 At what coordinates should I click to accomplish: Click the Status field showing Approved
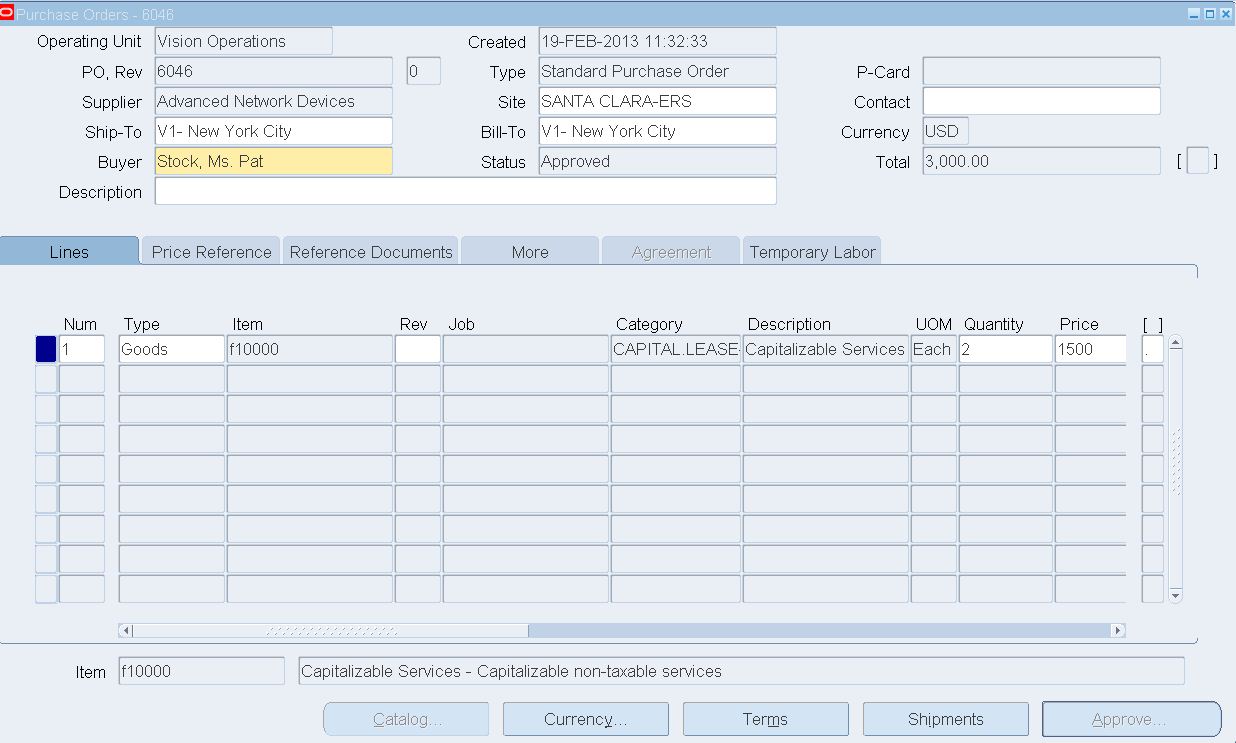[658, 161]
